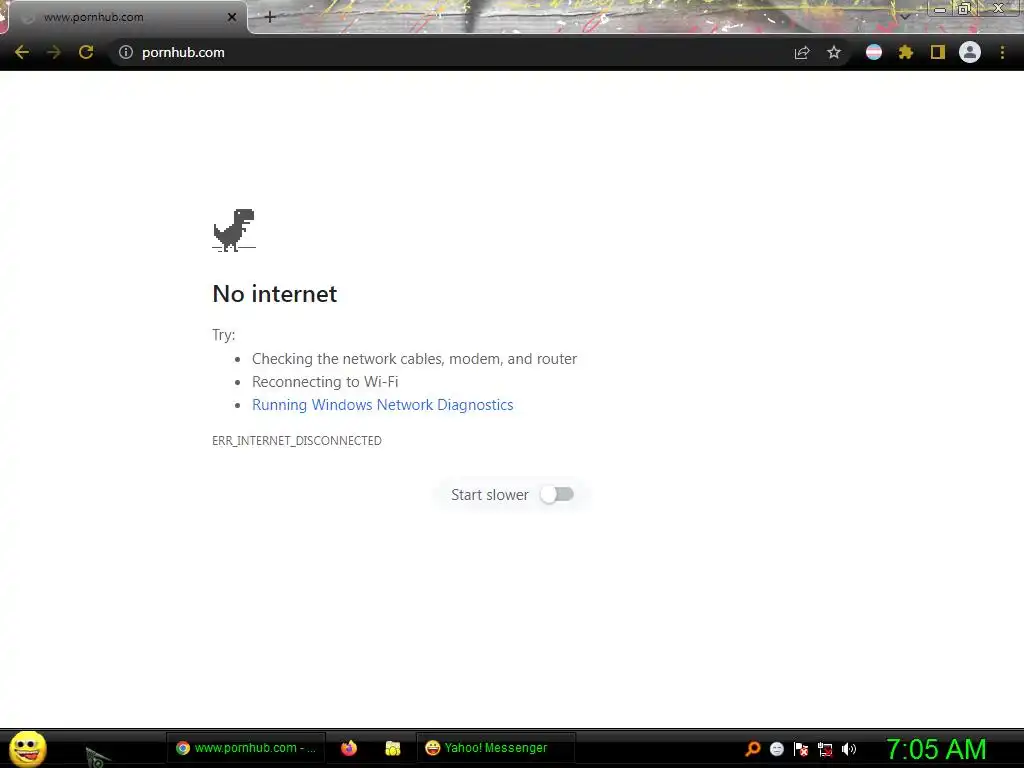The width and height of the screenshot is (1024, 768).
Task: Open the profile avatar menu
Action: 970,52
